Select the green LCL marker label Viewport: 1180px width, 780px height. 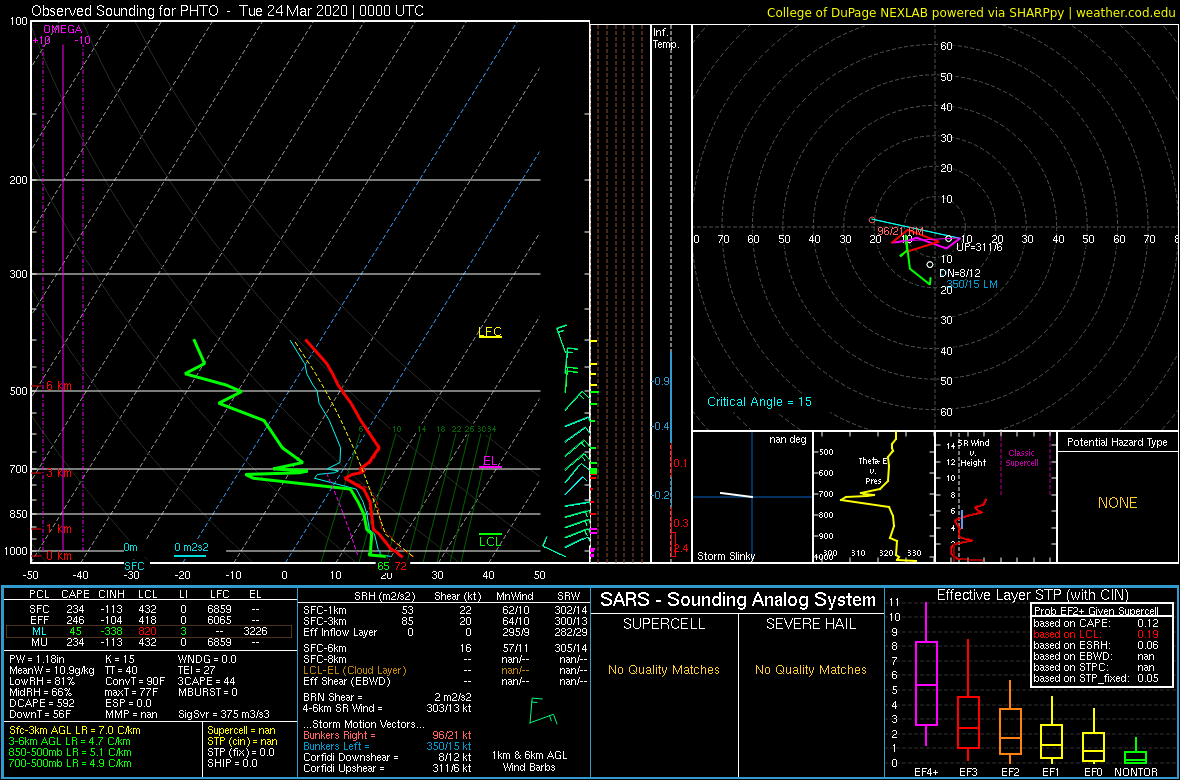click(490, 541)
